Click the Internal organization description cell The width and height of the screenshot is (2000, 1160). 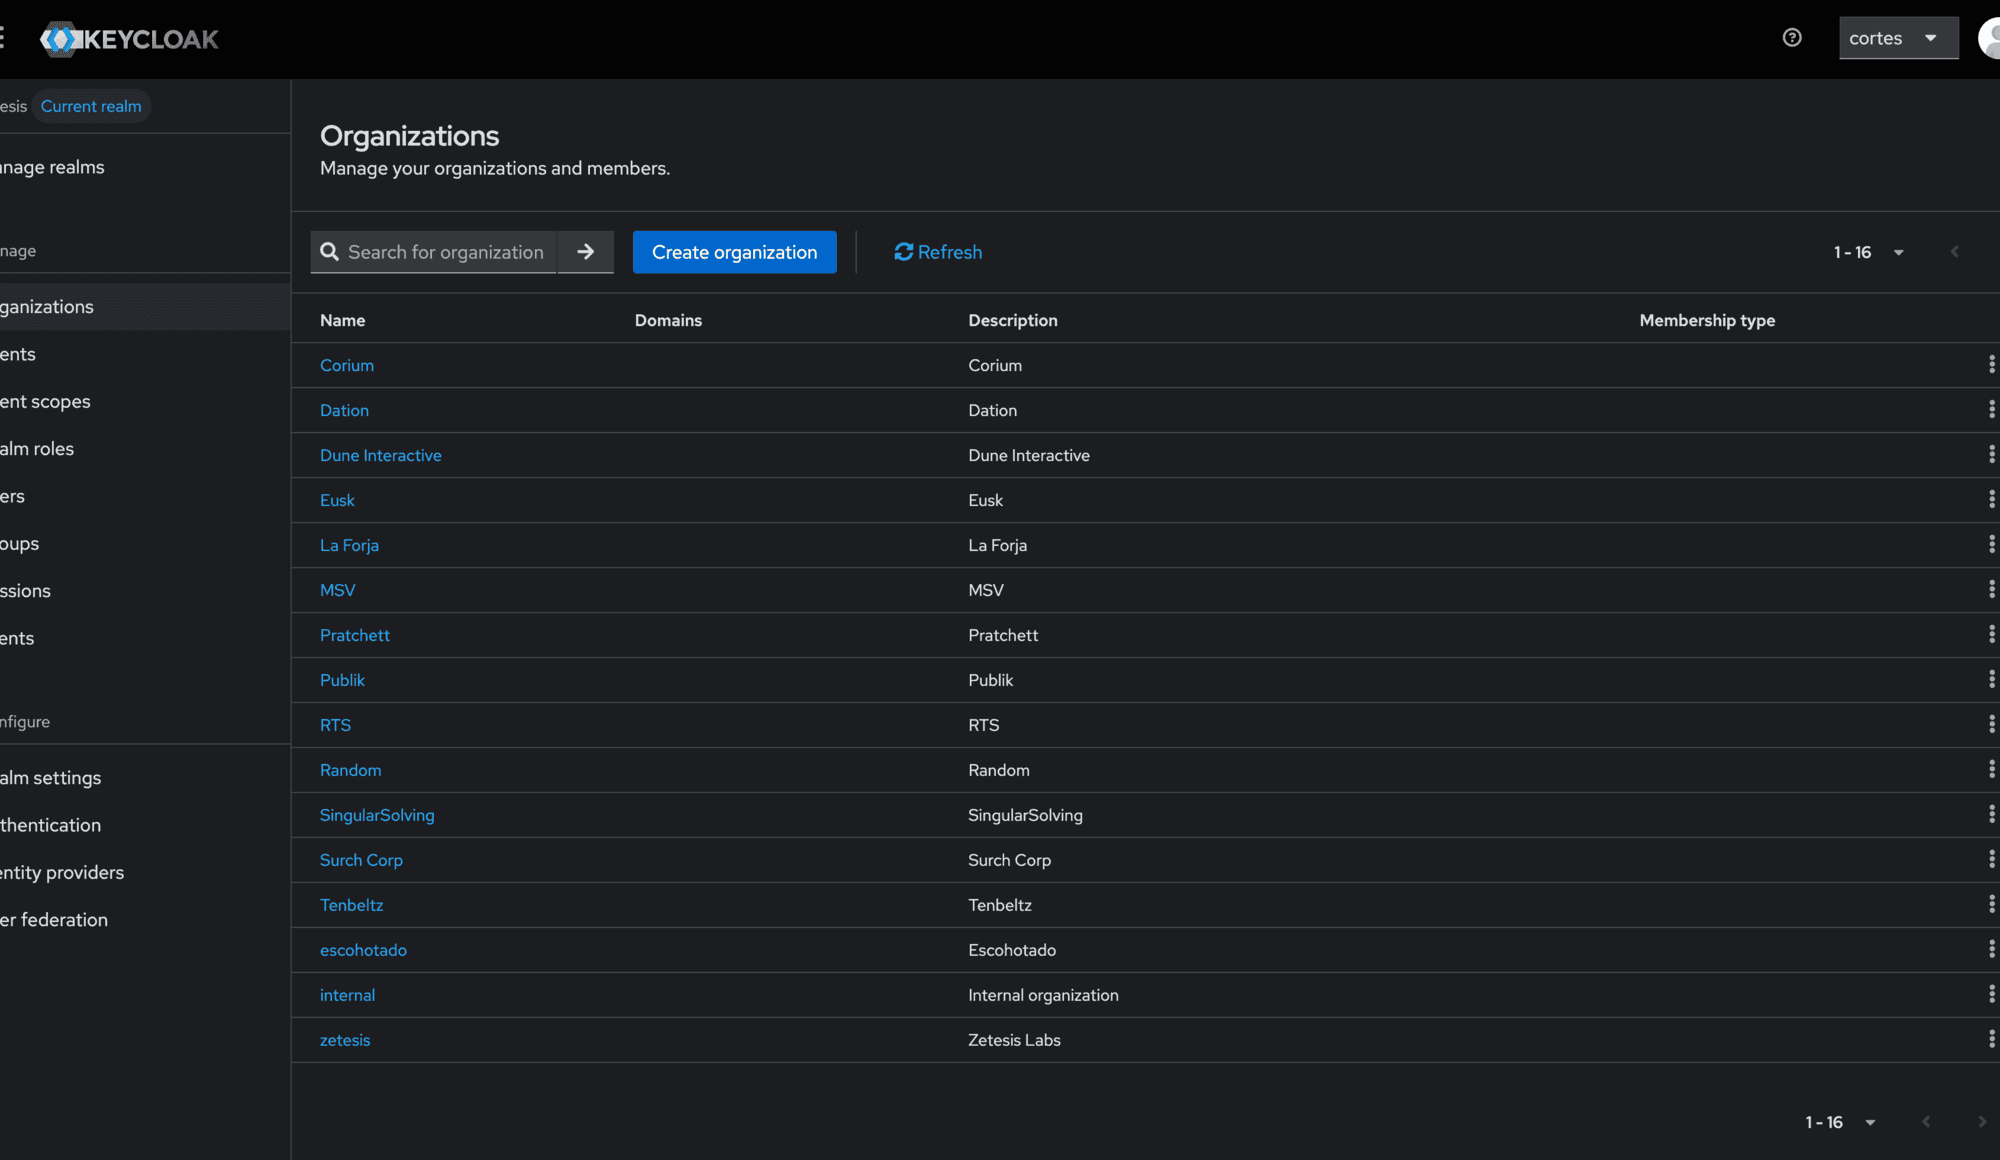pyautogui.click(x=1043, y=995)
